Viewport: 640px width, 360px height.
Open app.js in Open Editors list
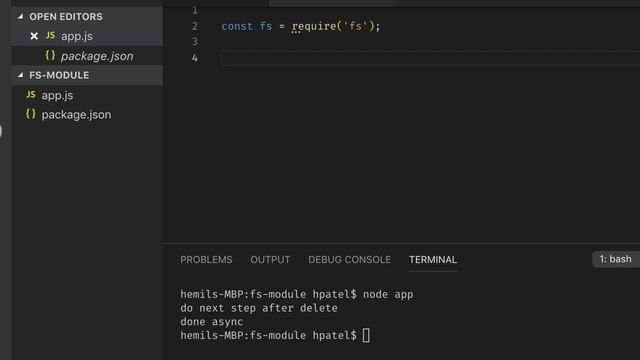click(77, 36)
